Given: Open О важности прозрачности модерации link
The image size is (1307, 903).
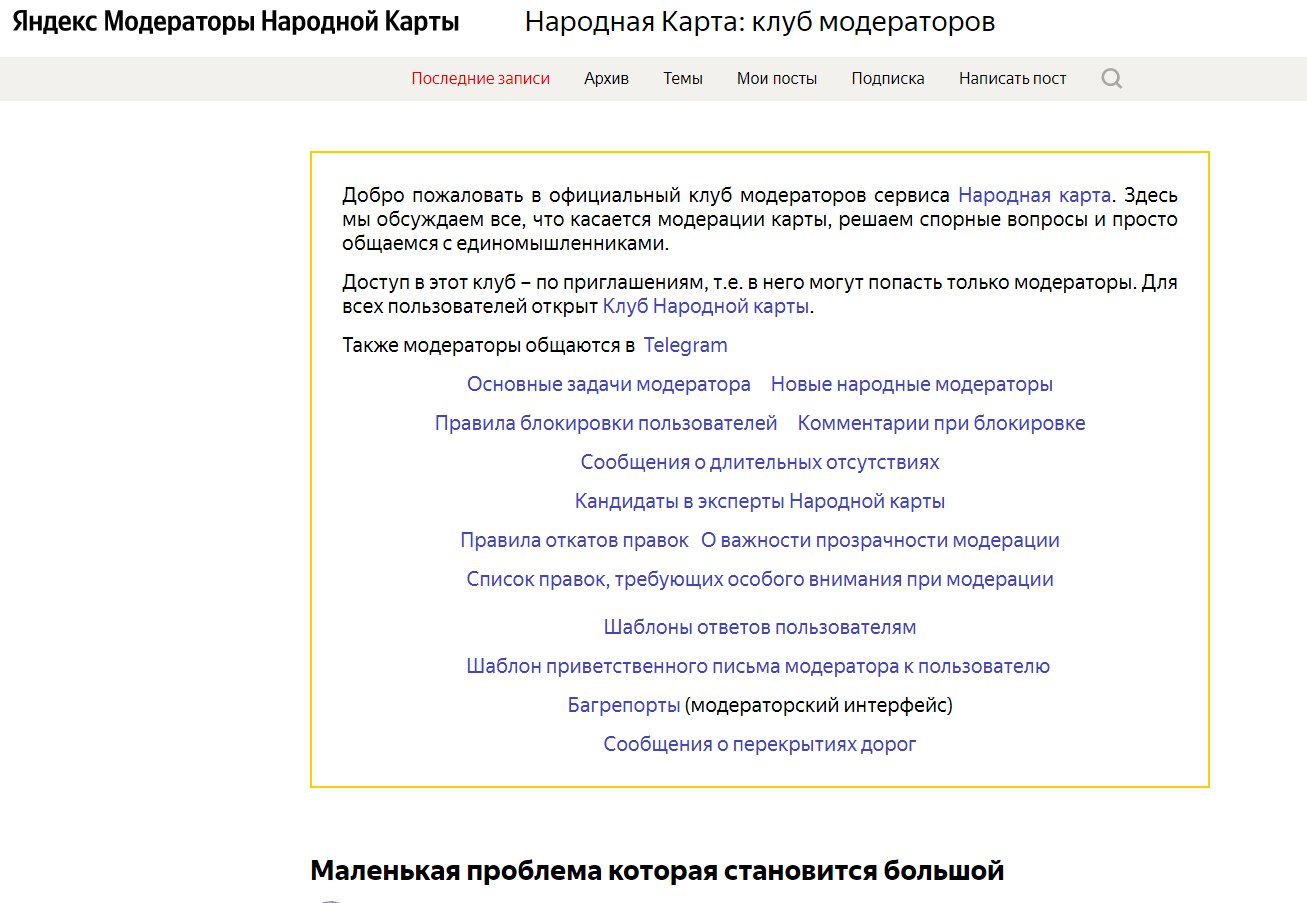Looking at the screenshot, I should click(x=880, y=540).
